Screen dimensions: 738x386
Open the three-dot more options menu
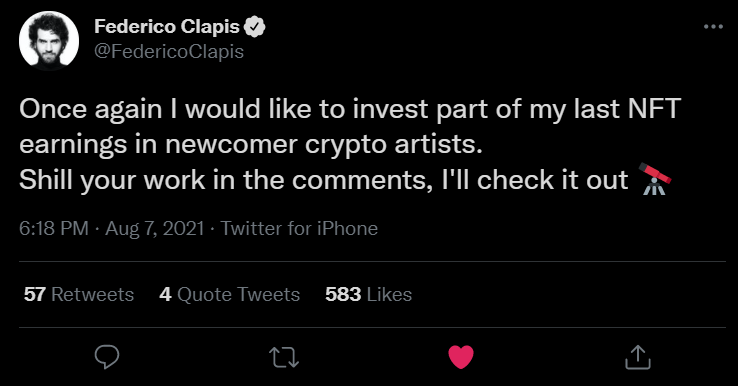click(x=713, y=27)
